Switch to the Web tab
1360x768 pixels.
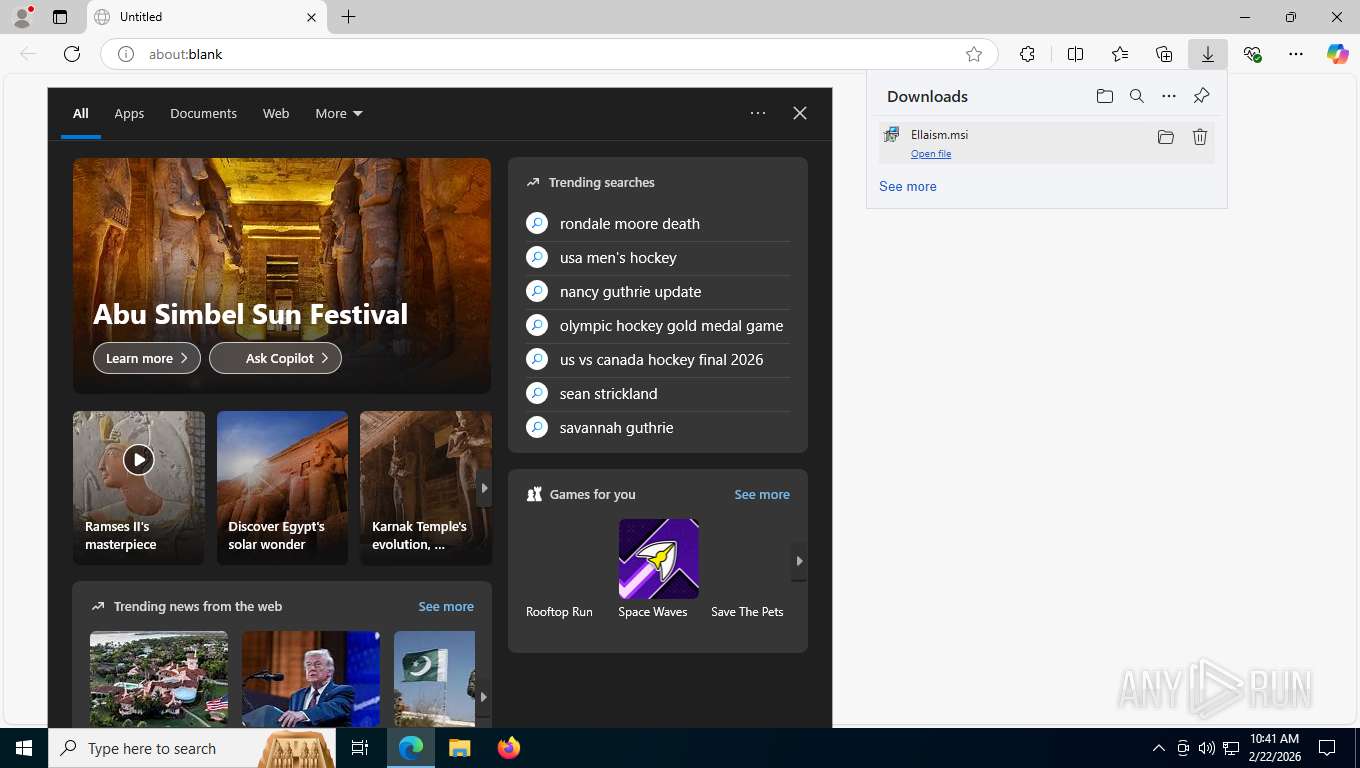(276, 113)
